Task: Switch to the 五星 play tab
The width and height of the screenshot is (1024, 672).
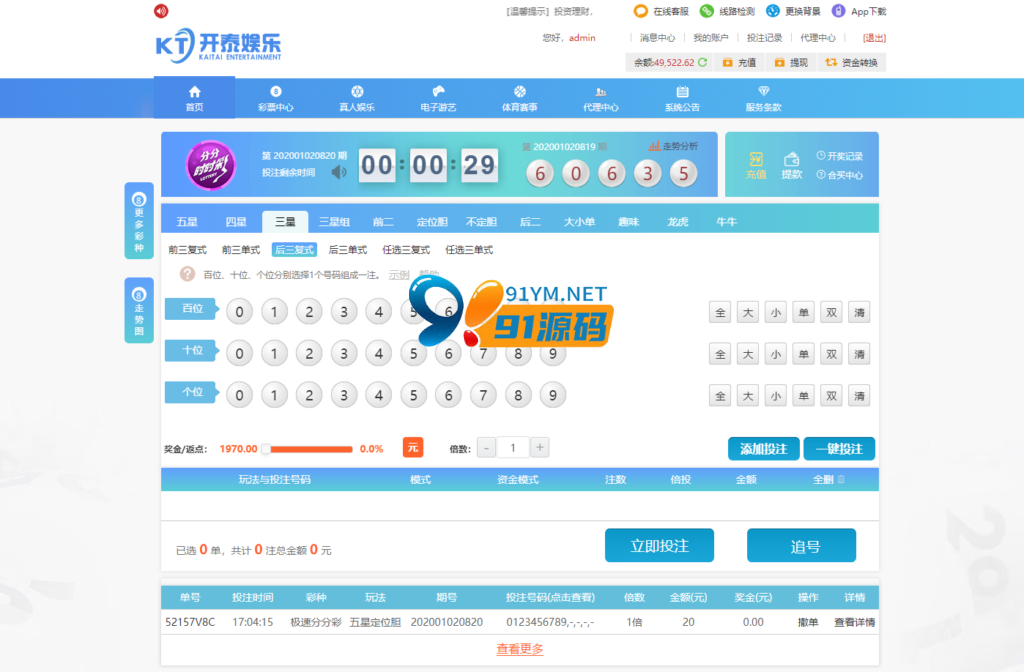Action: click(x=187, y=222)
